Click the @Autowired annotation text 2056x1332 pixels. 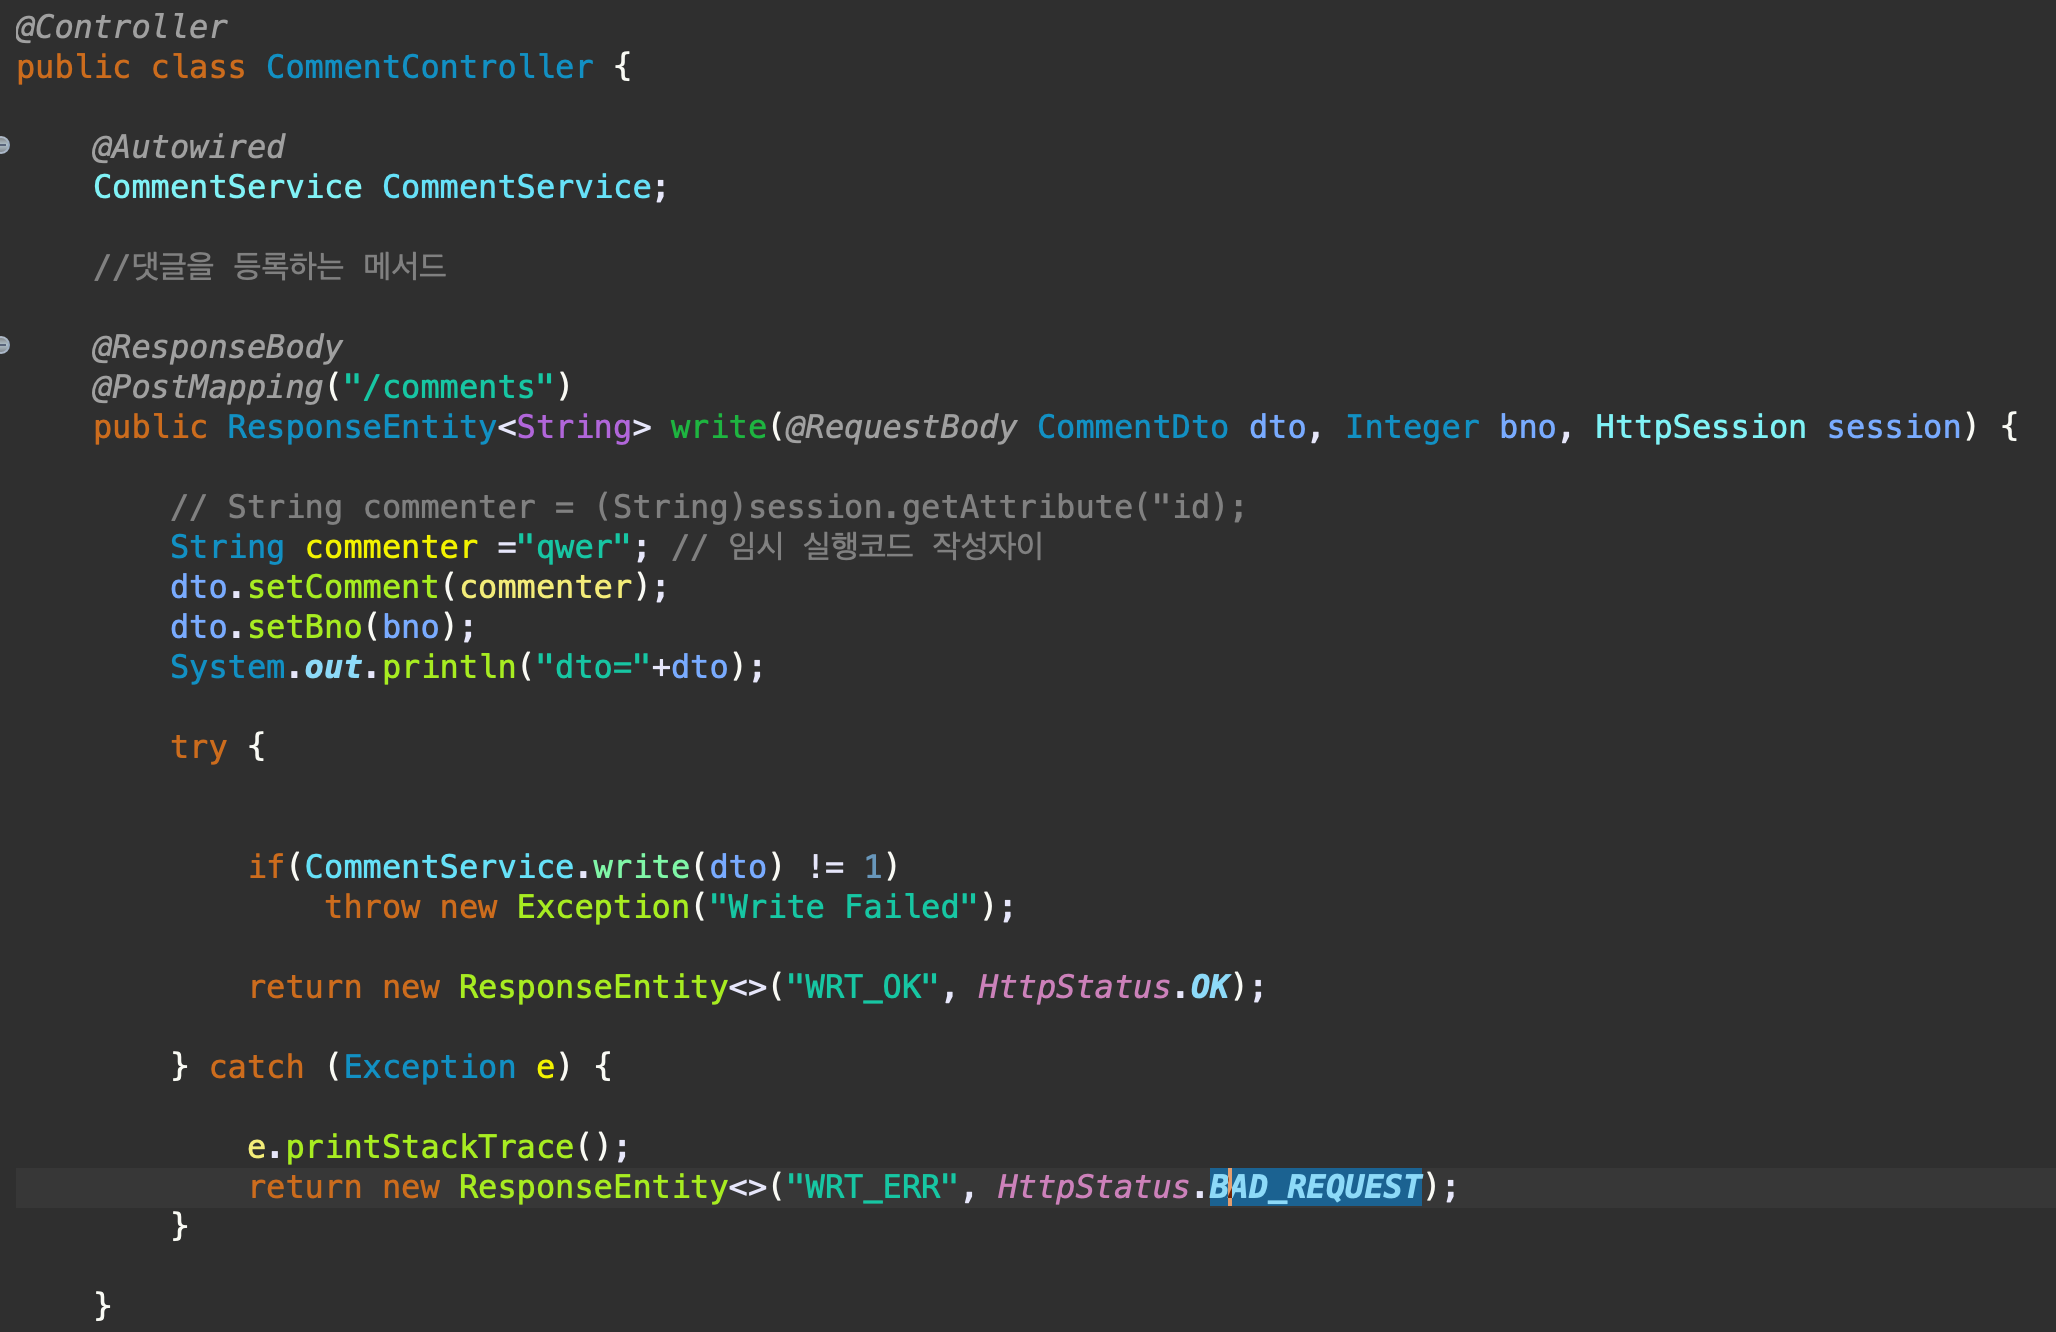point(189,147)
